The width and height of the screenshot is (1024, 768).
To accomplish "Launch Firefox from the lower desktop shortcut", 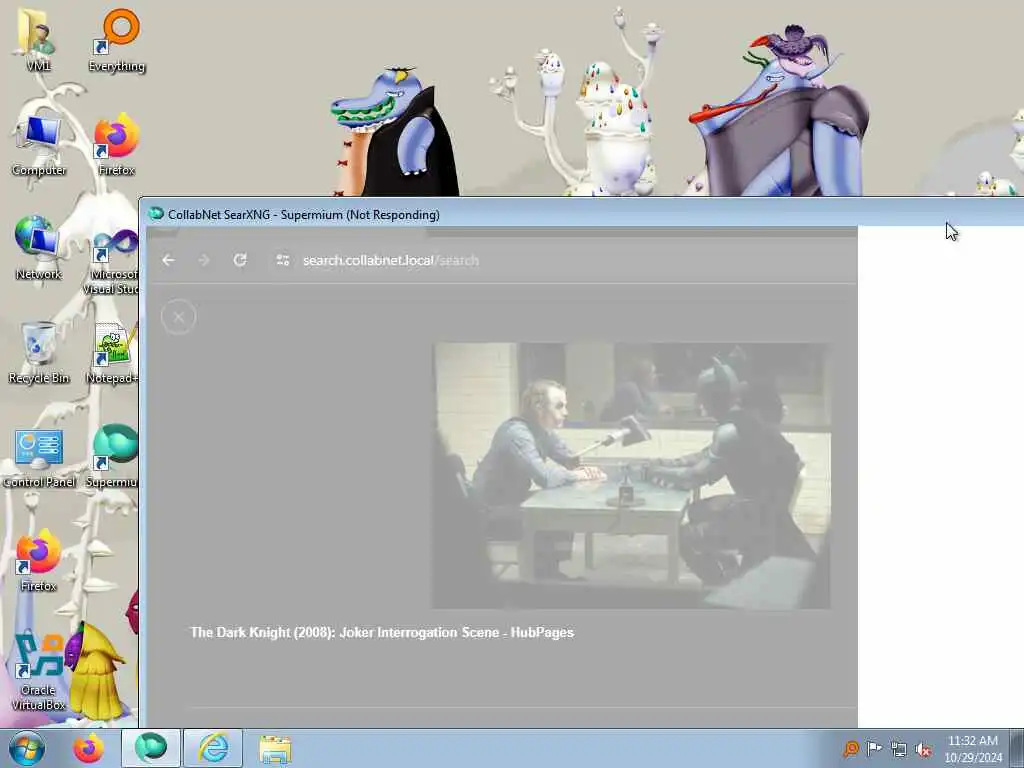I will pos(39,560).
